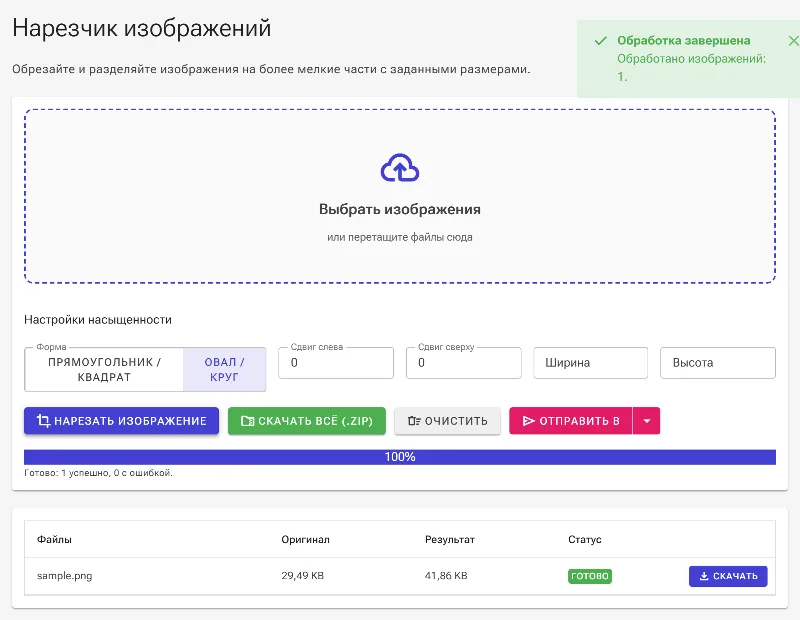Download all results as a ZIP archive
The height and width of the screenshot is (620, 800).
coord(307,420)
